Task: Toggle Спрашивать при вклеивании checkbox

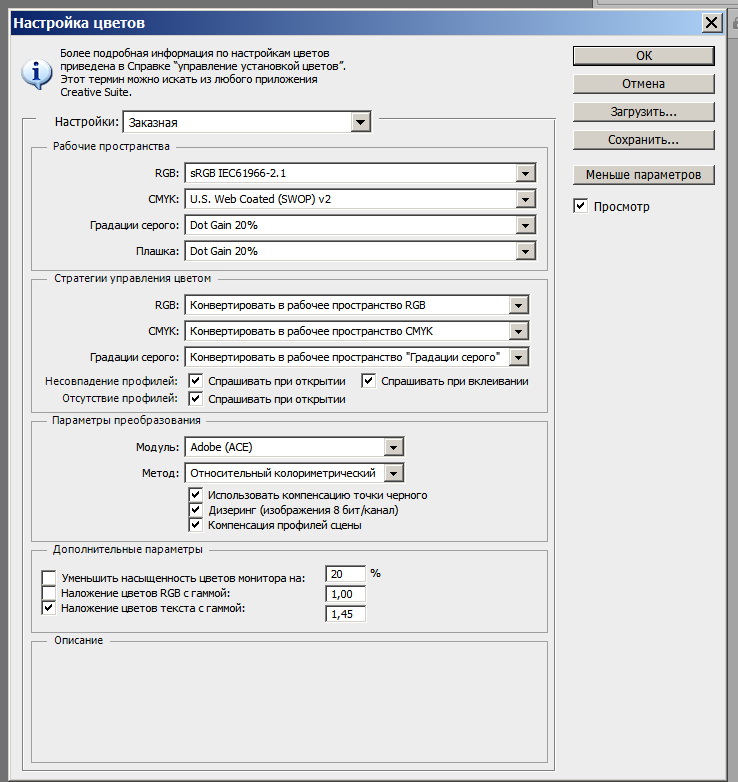Action: [368, 381]
